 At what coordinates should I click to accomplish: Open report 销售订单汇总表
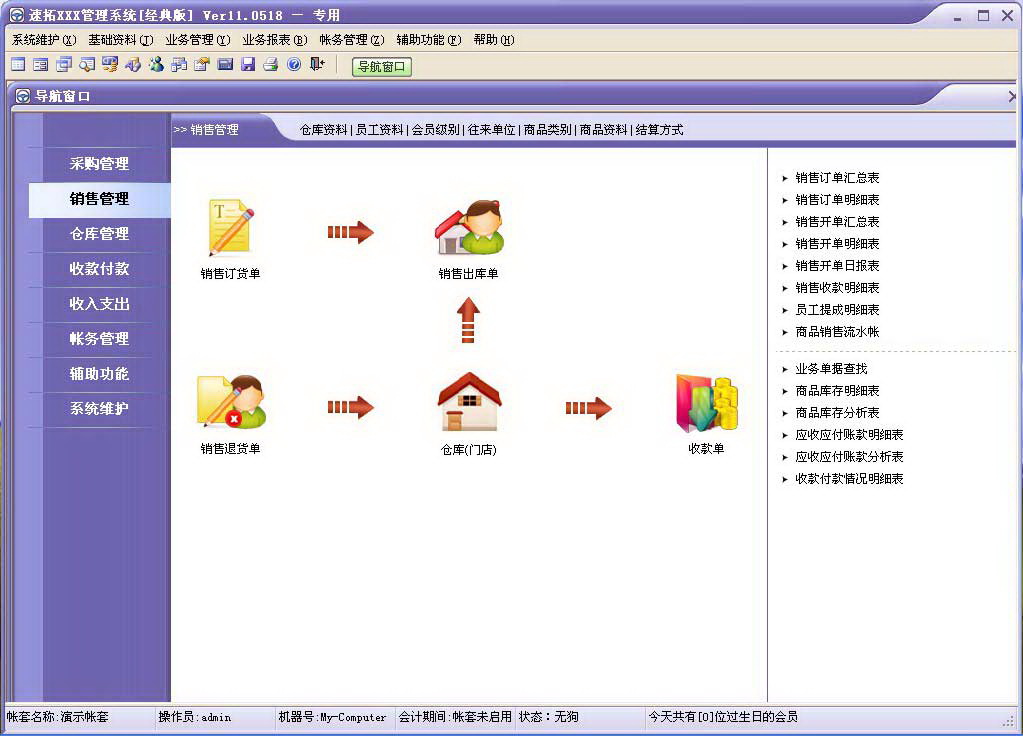point(837,178)
